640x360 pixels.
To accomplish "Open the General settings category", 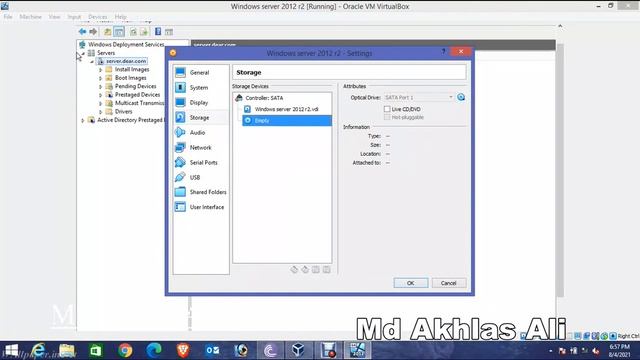I will 200,73.
